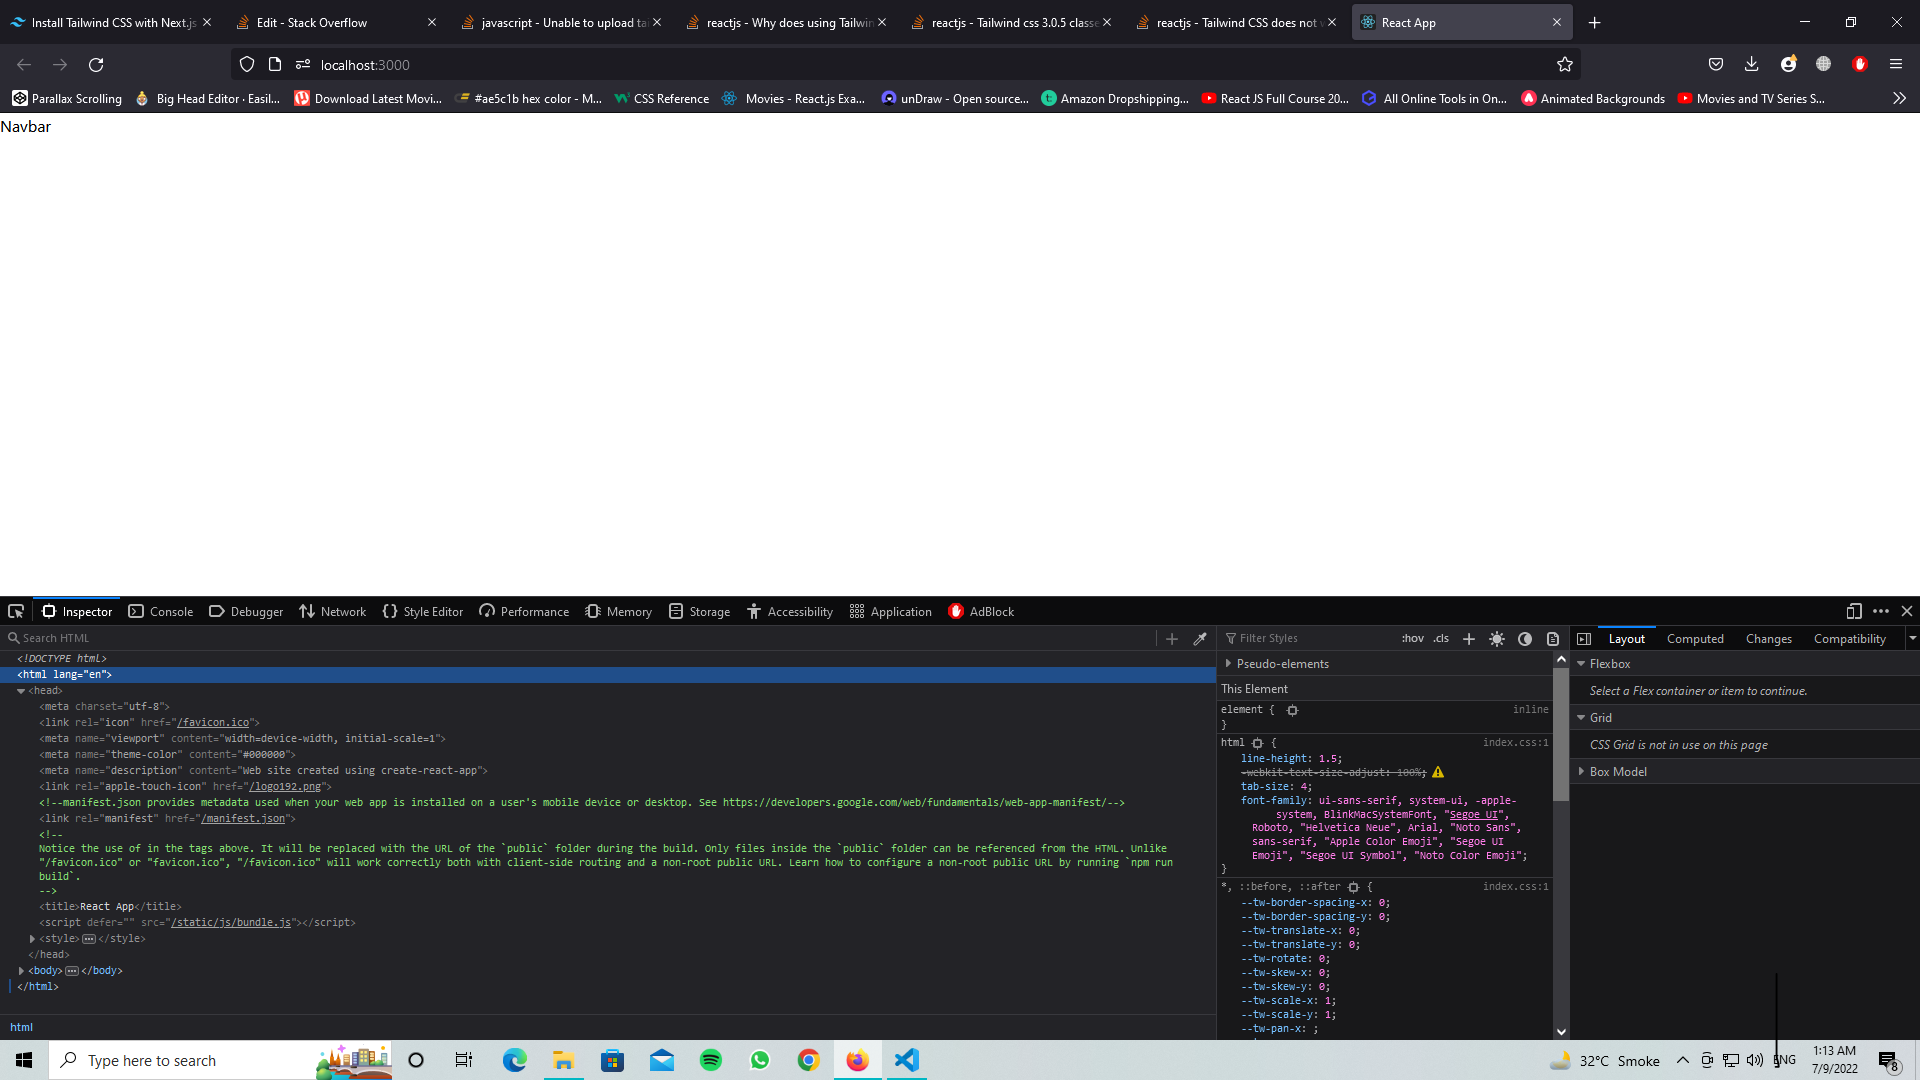
Task: Open a new browser tab
Action: tap(1594, 22)
